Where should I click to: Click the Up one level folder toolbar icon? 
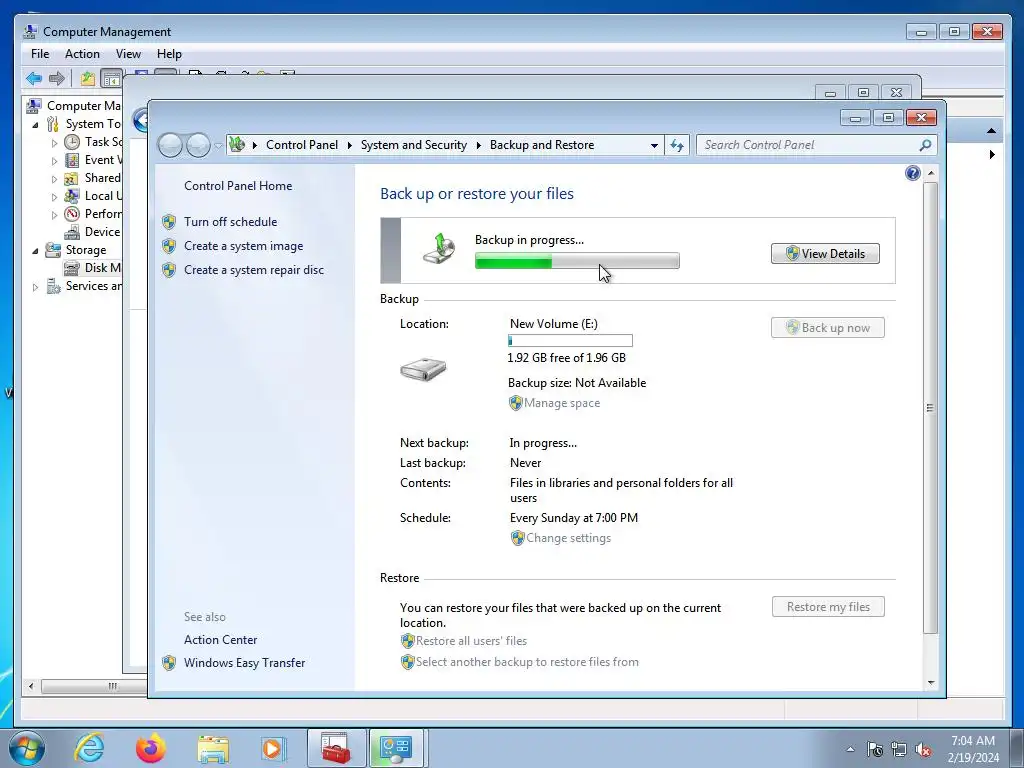pyautogui.click(x=88, y=79)
